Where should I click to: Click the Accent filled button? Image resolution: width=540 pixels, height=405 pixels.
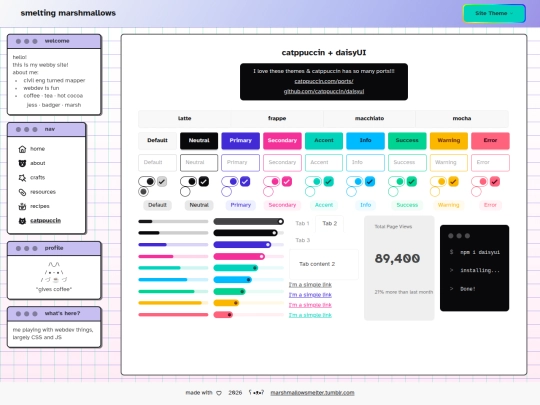pyautogui.click(x=324, y=141)
